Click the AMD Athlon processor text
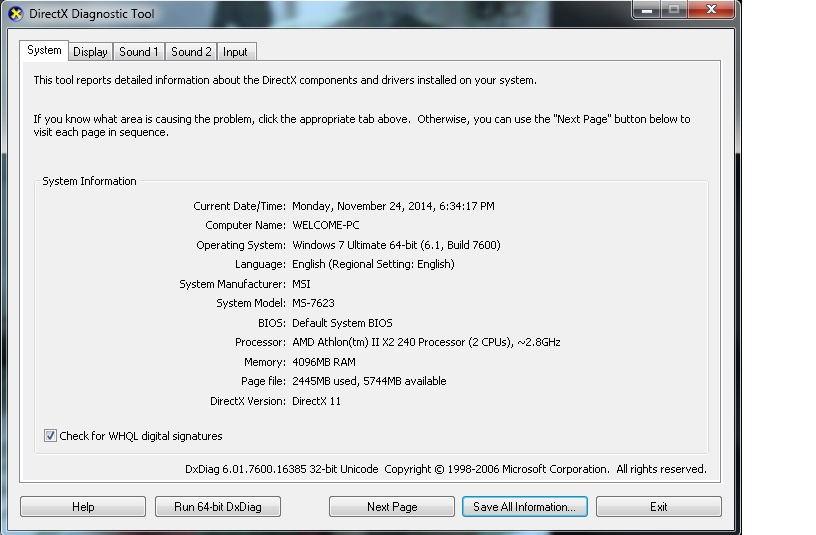 426,342
